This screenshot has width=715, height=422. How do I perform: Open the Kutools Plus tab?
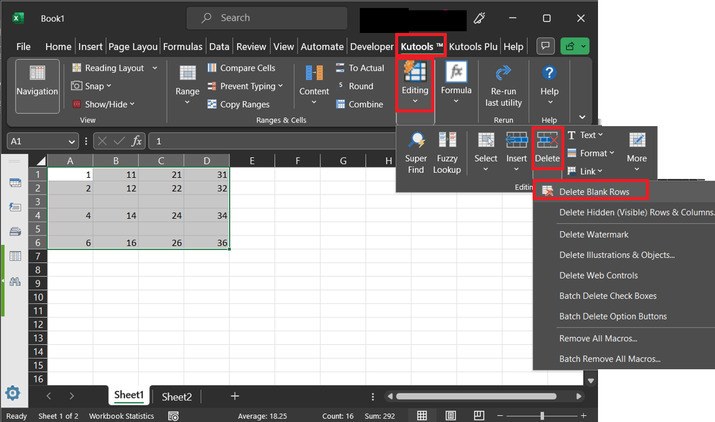tap(473, 47)
